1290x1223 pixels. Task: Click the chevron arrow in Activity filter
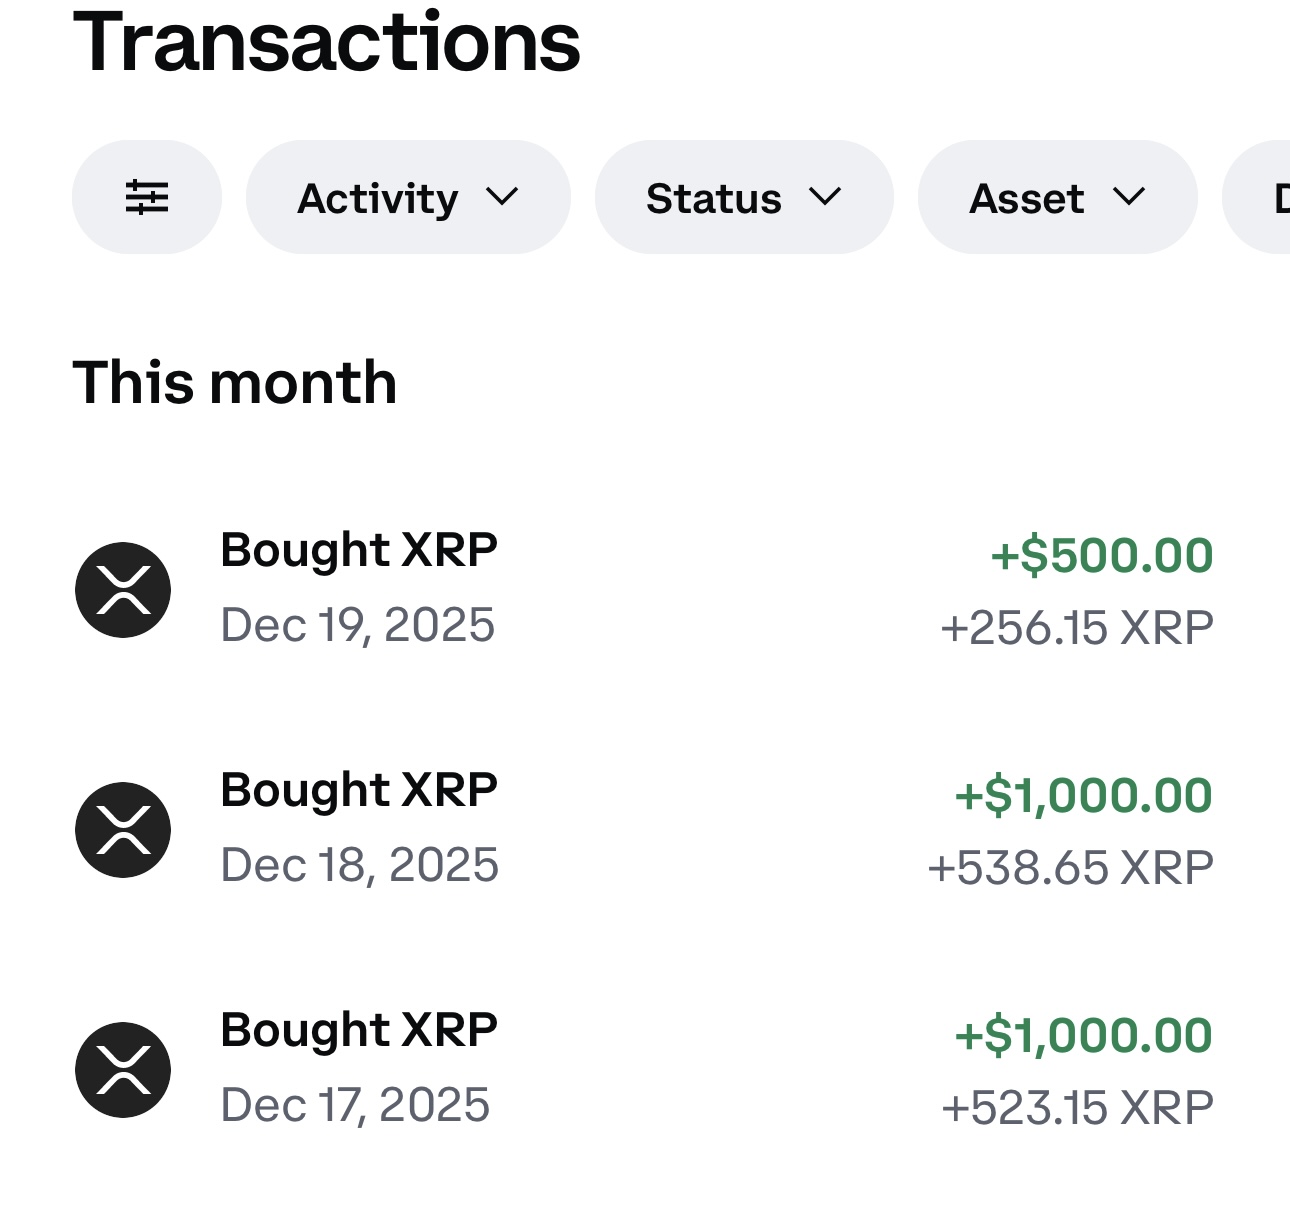[502, 197]
